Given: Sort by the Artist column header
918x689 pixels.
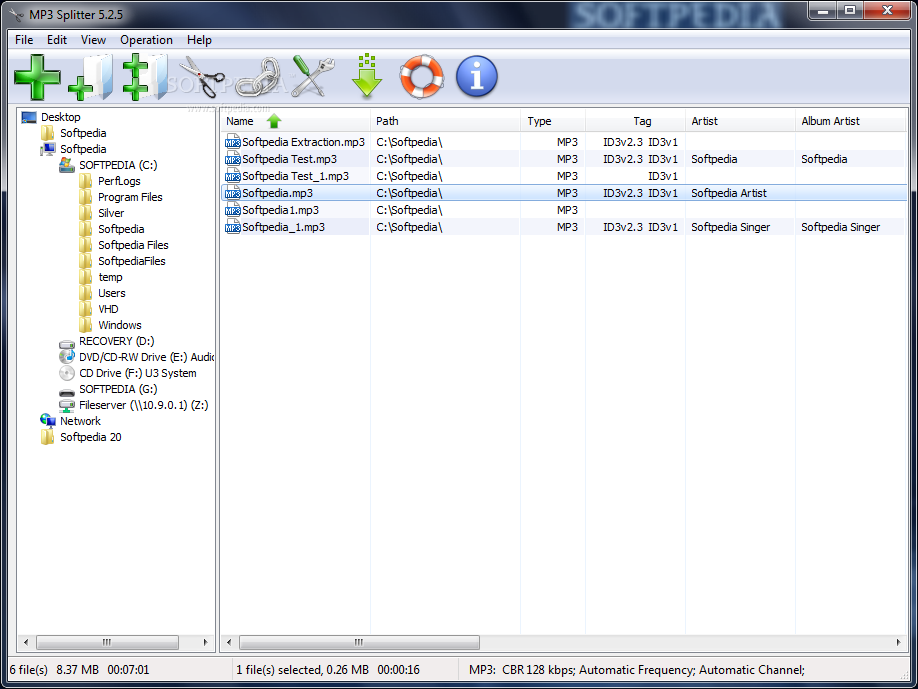Looking at the screenshot, I should tap(740, 121).
